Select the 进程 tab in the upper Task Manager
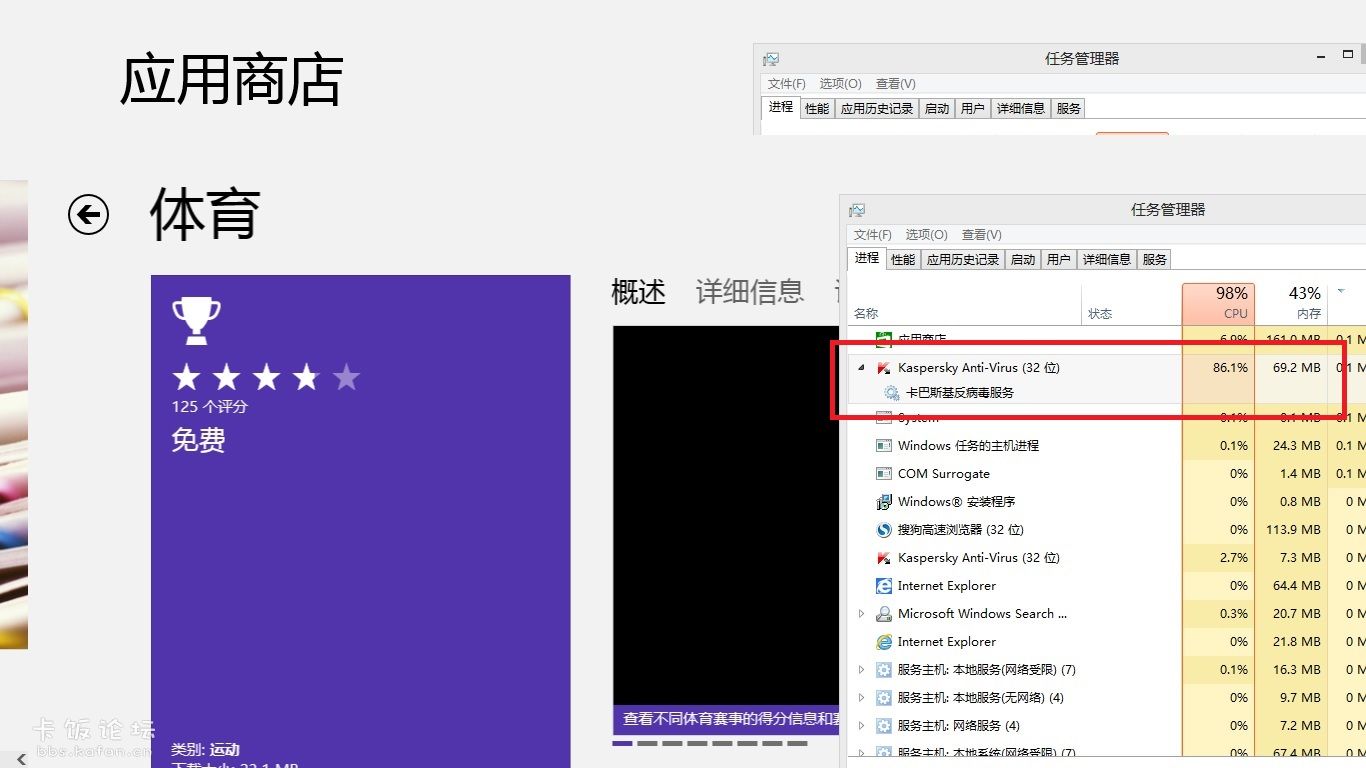The height and width of the screenshot is (768, 1366). [781, 107]
